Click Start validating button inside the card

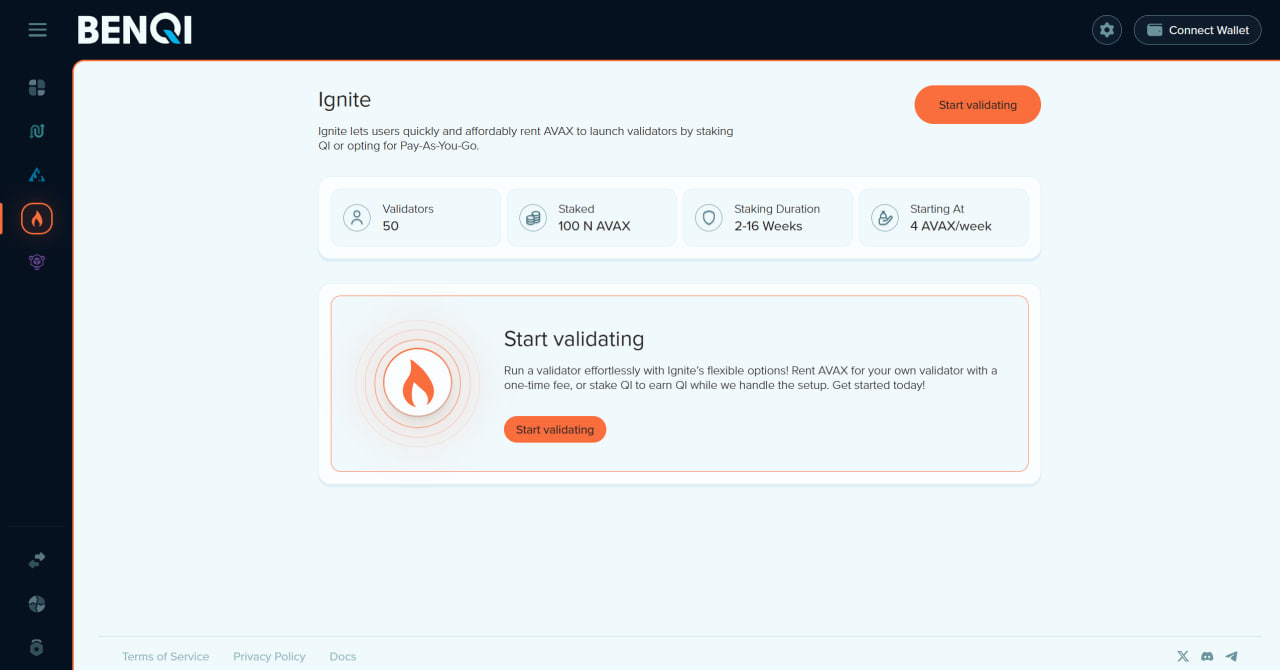pyautogui.click(x=555, y=430)
